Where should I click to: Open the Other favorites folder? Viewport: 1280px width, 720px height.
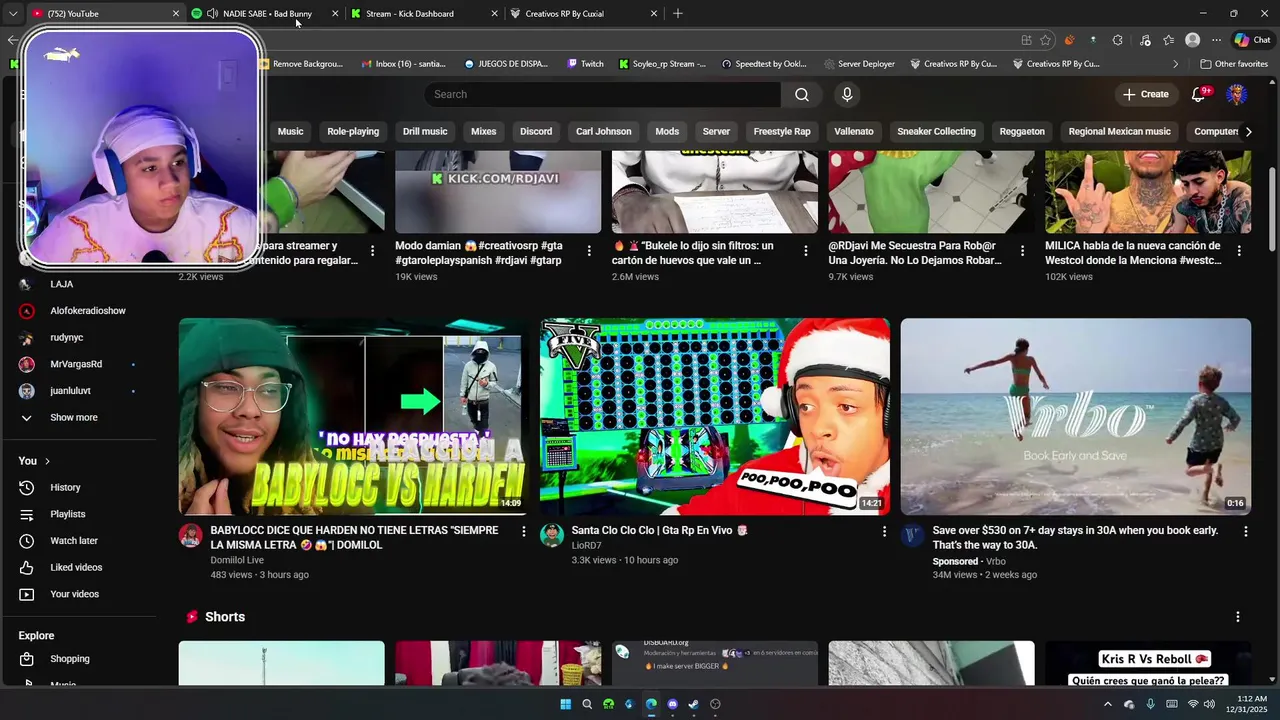pos(1234,64)
